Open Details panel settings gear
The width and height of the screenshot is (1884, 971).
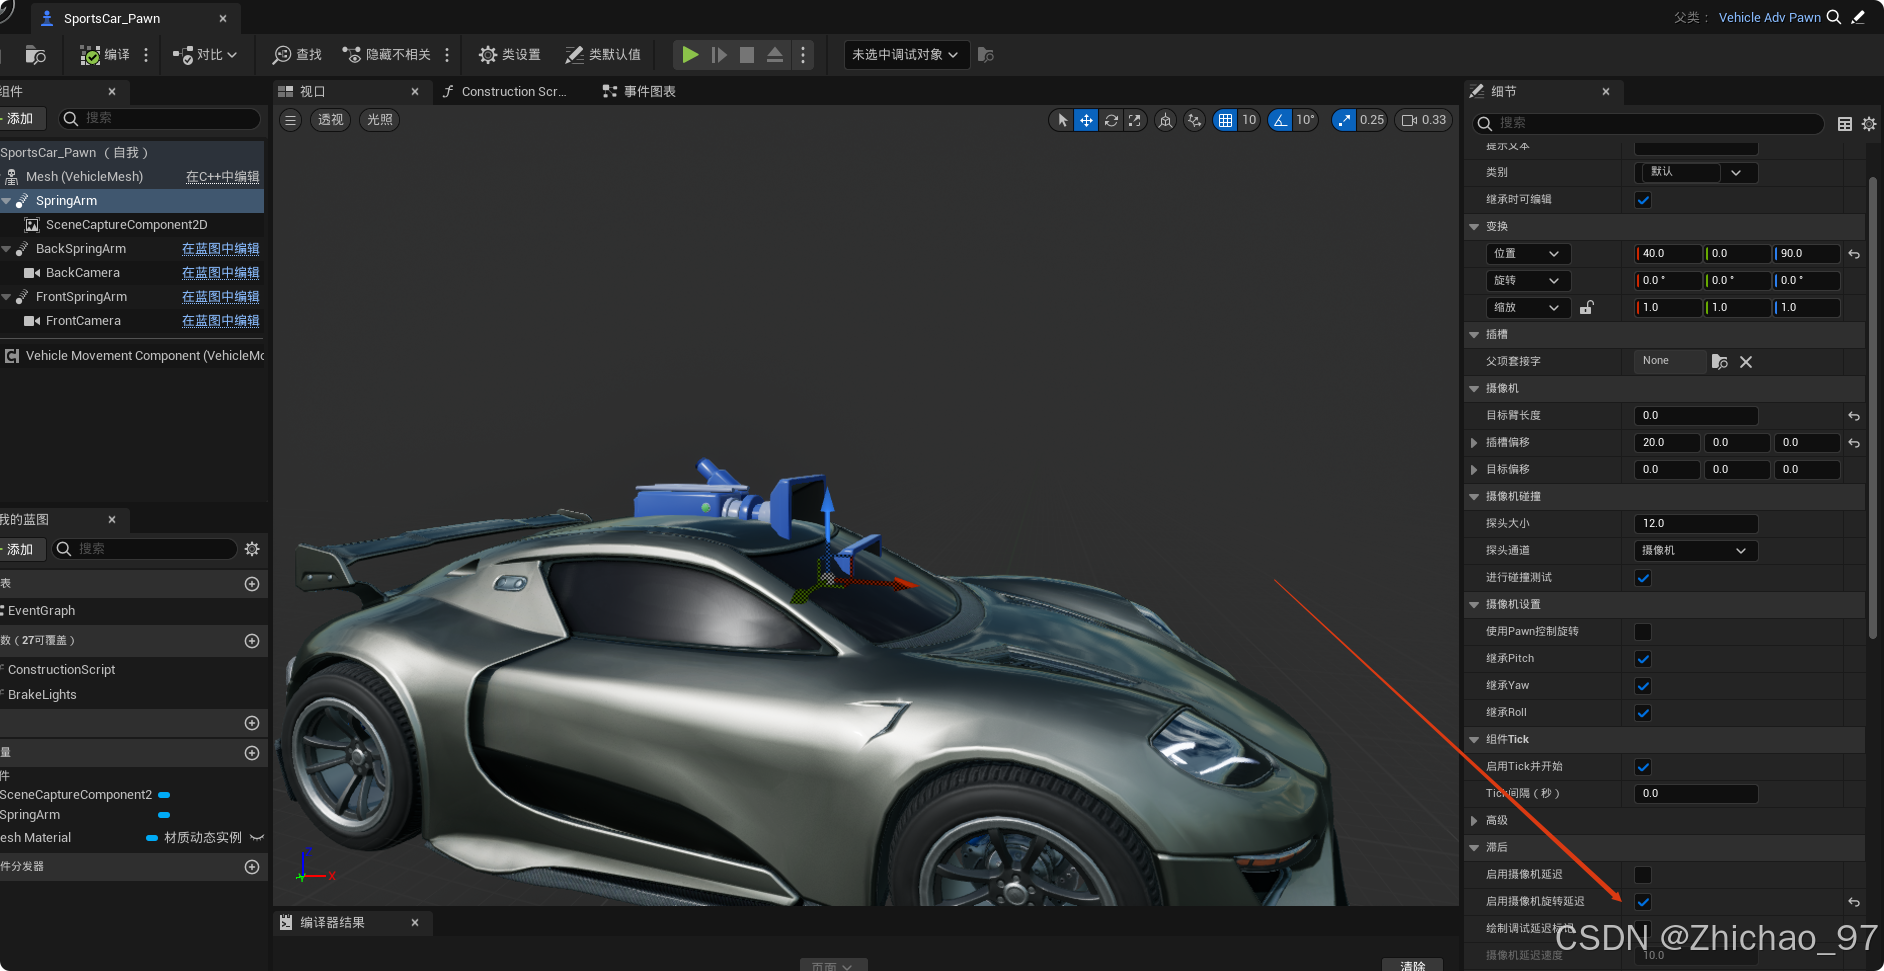click(x=1869, y=124)
